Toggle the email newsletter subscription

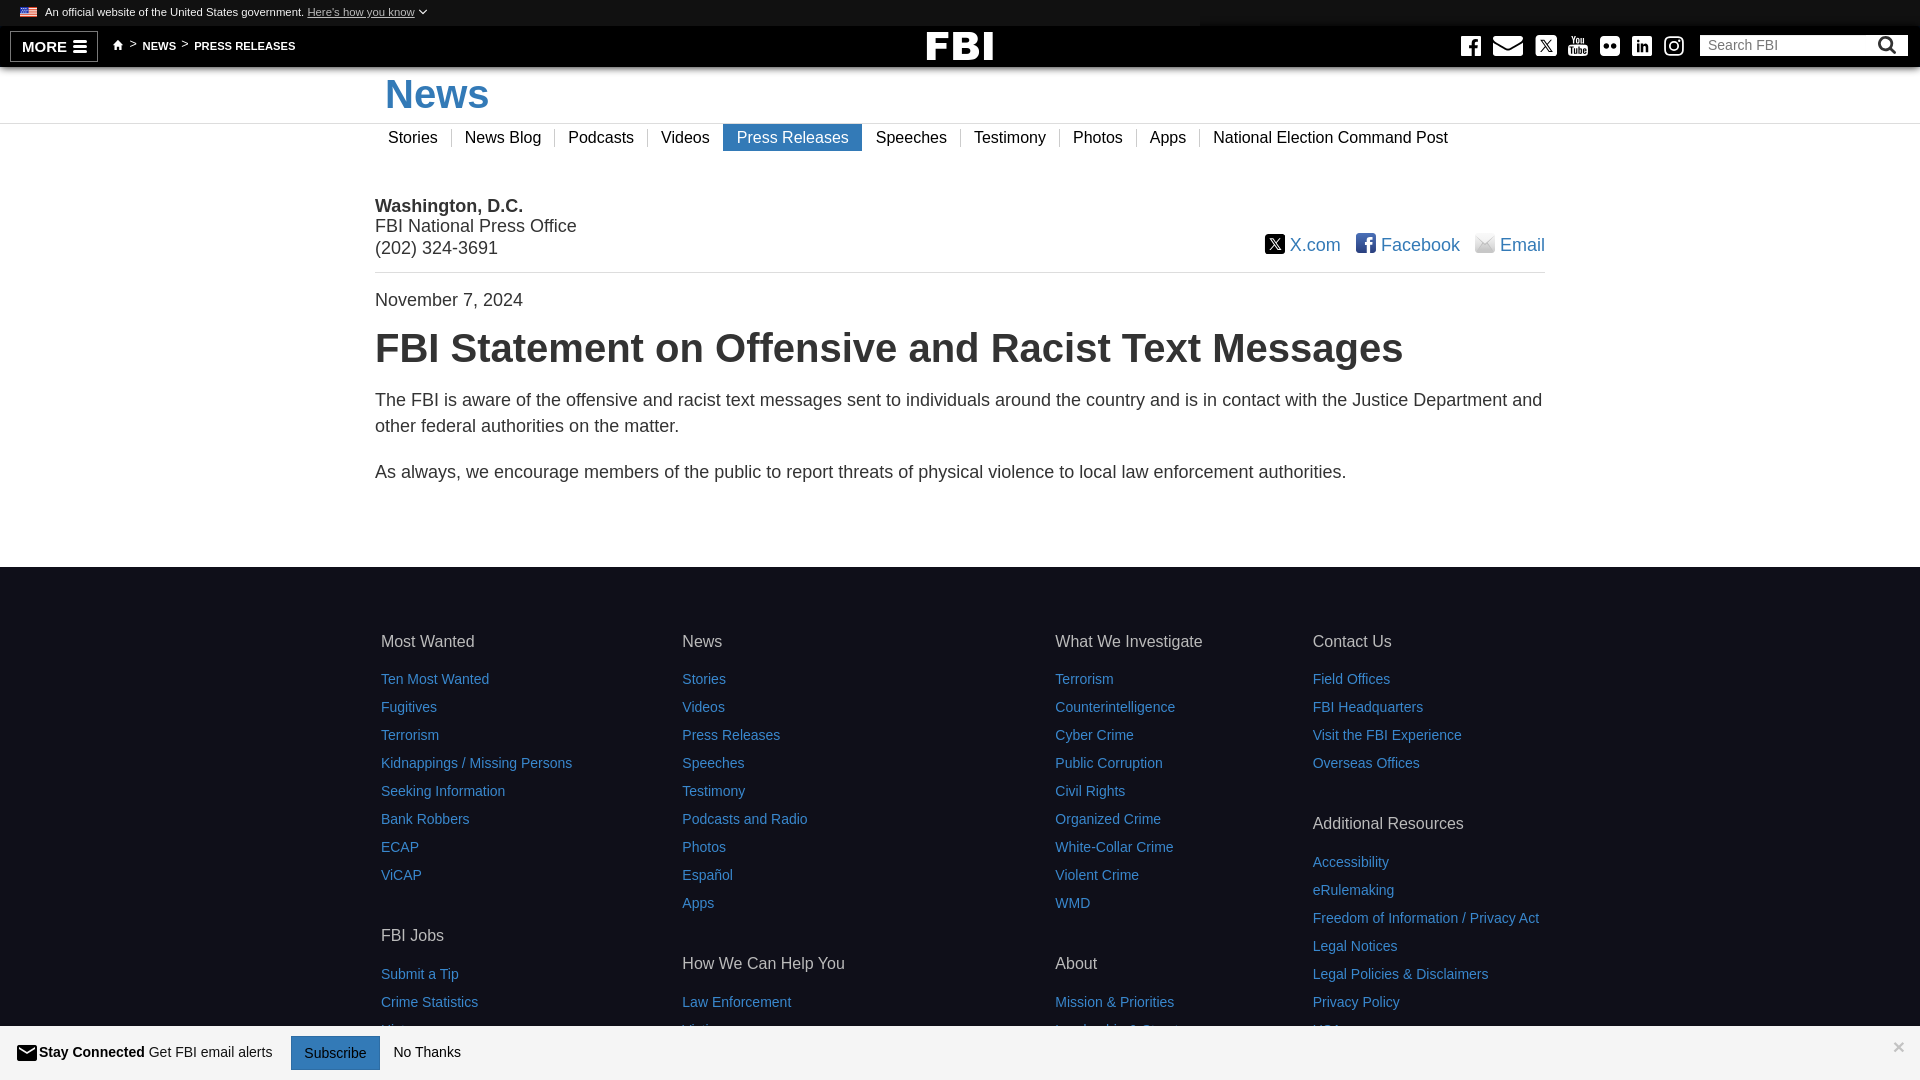[336, 1052]
